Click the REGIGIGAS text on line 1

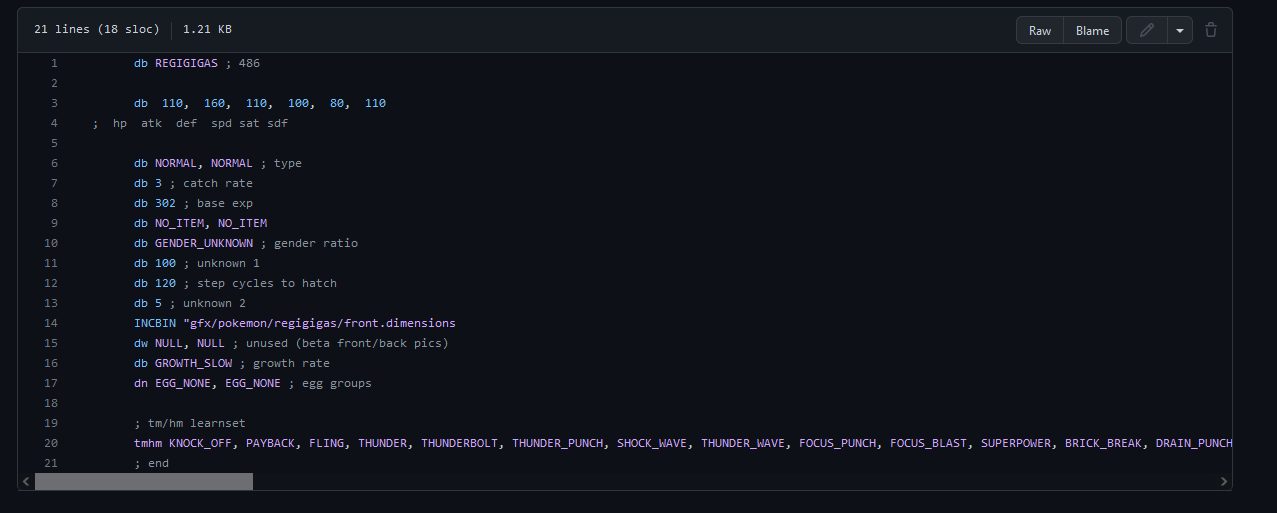coord(186,63)
